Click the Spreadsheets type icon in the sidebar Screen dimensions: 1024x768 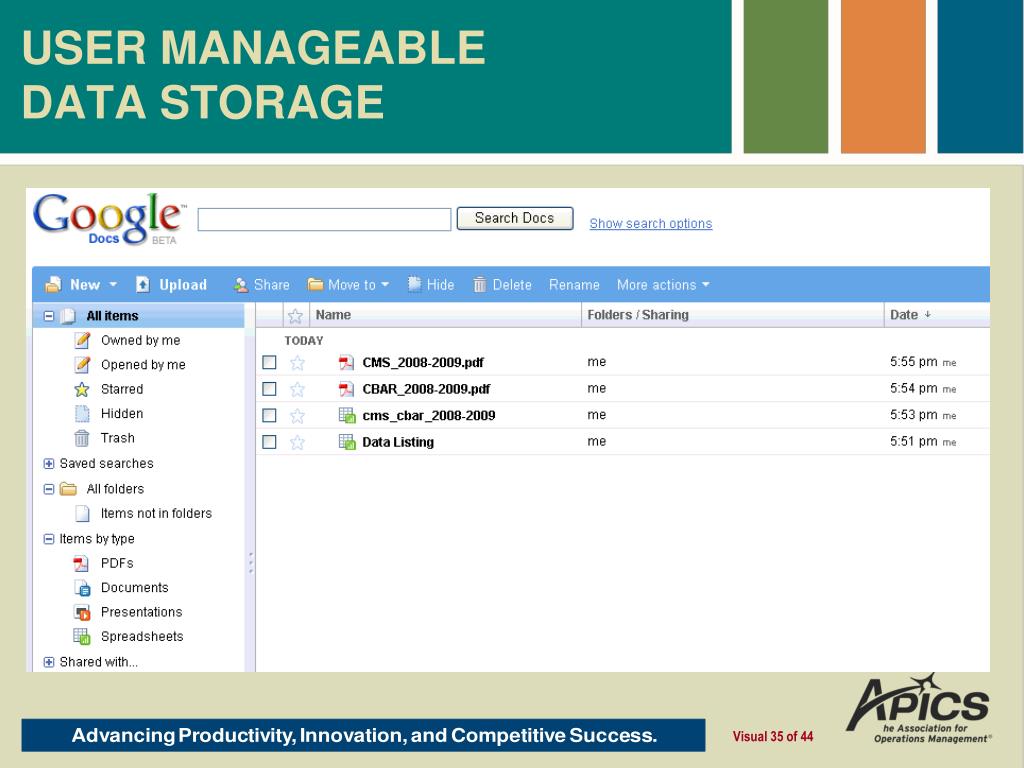point(82,637)
